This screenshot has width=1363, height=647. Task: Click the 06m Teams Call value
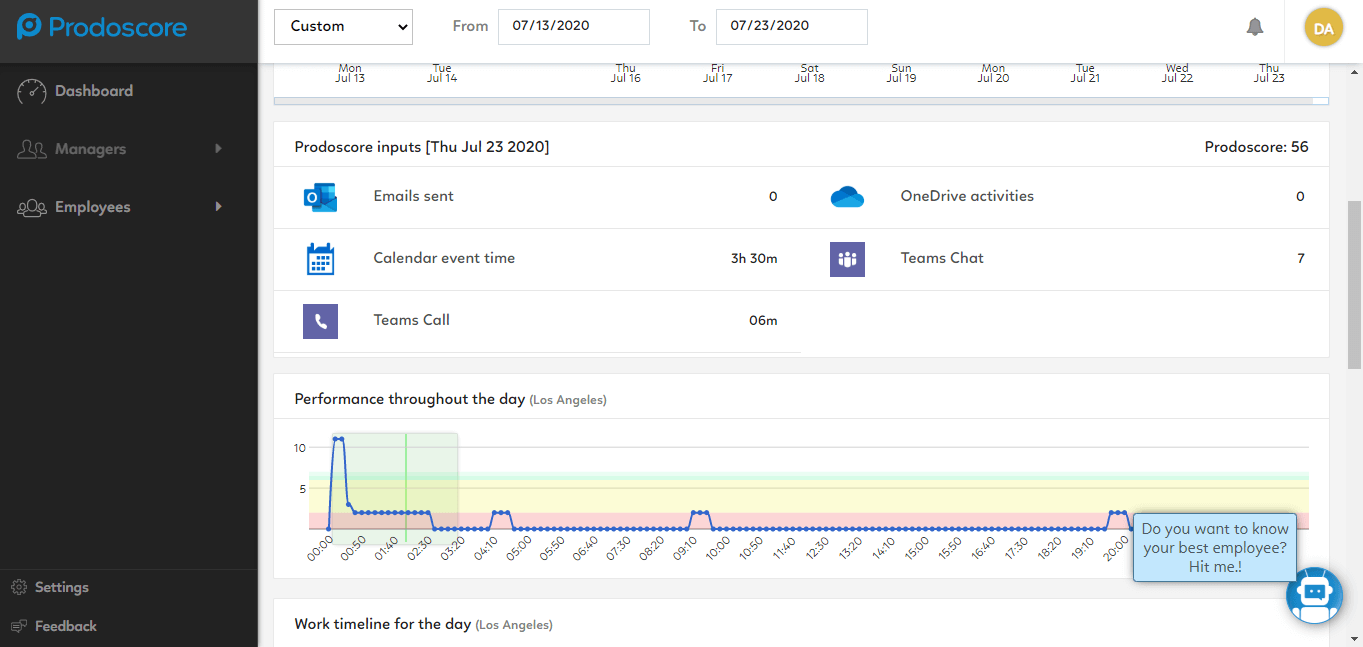763,320
